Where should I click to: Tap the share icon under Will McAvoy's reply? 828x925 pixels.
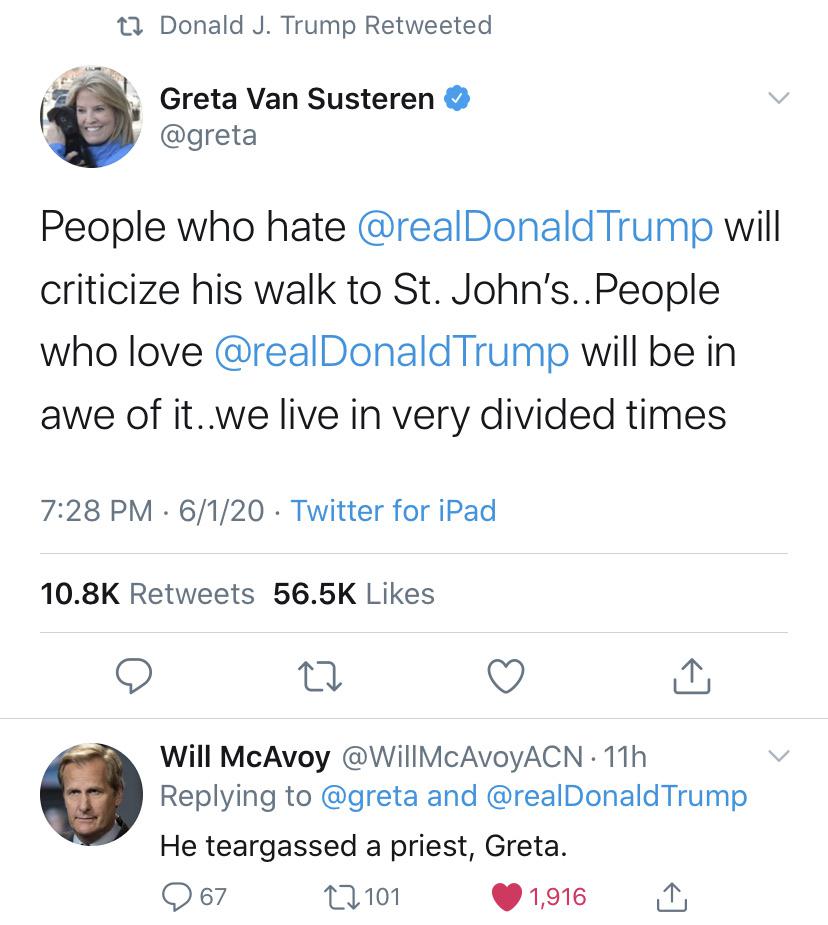(672, 898)
